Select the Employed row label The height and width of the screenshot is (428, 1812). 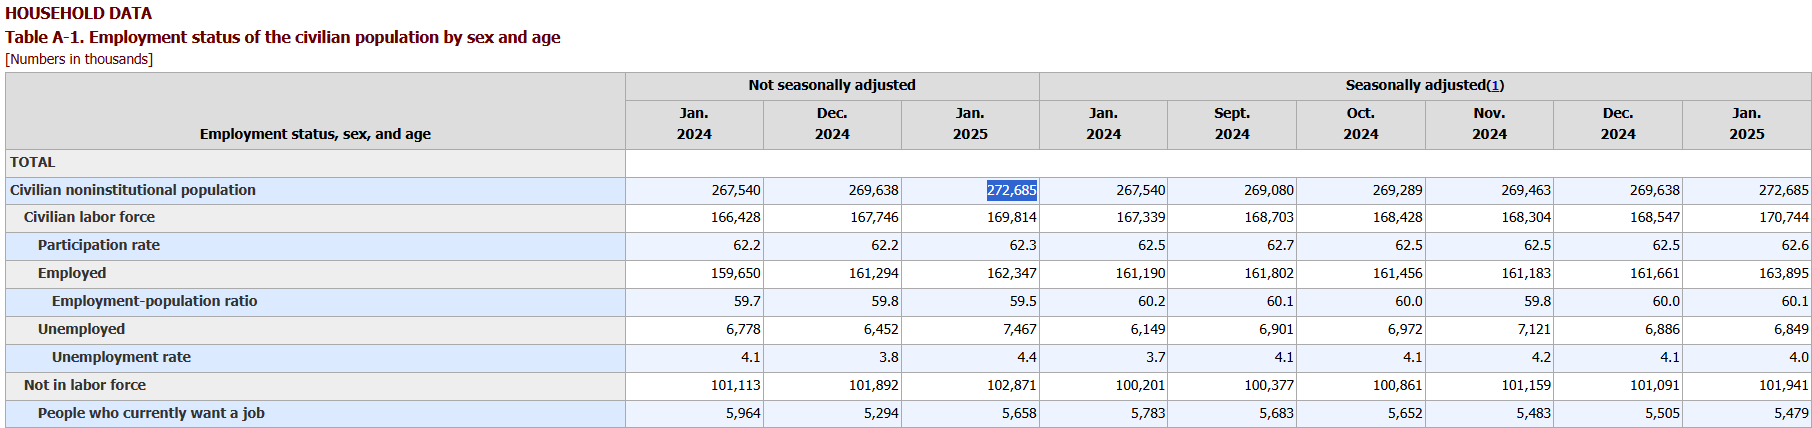click(72, 273)
